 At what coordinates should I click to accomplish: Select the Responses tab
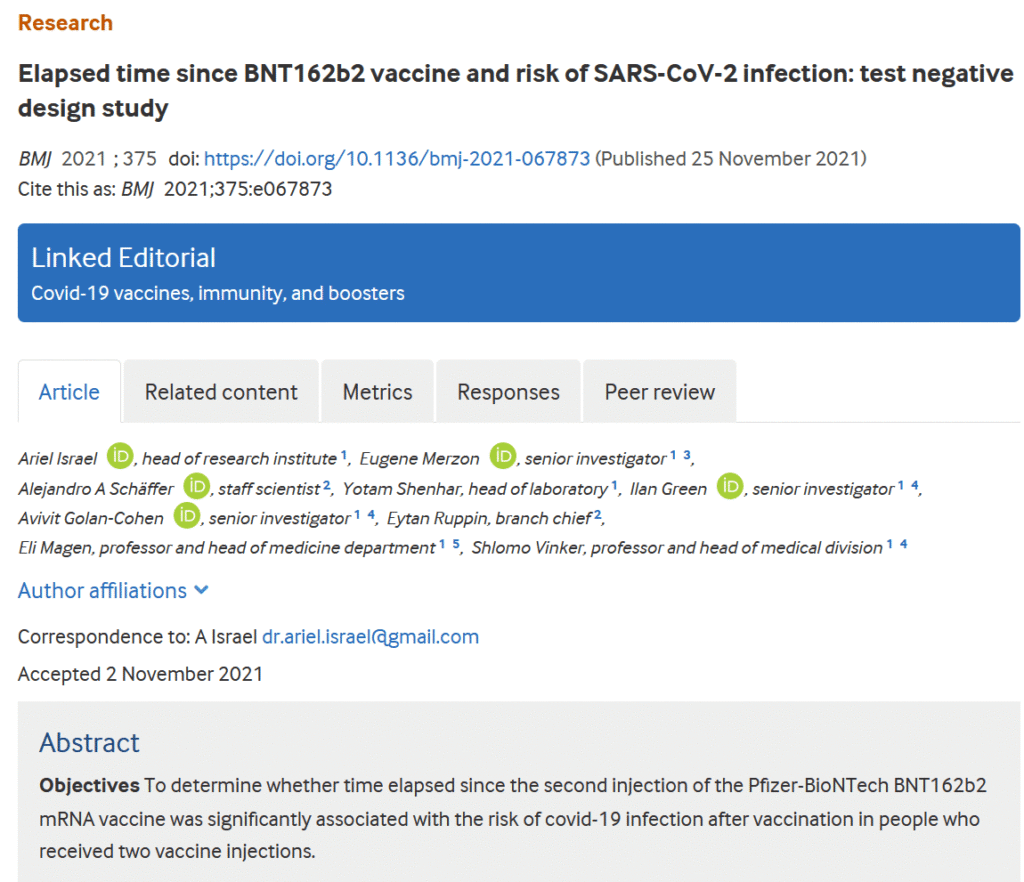508,392
